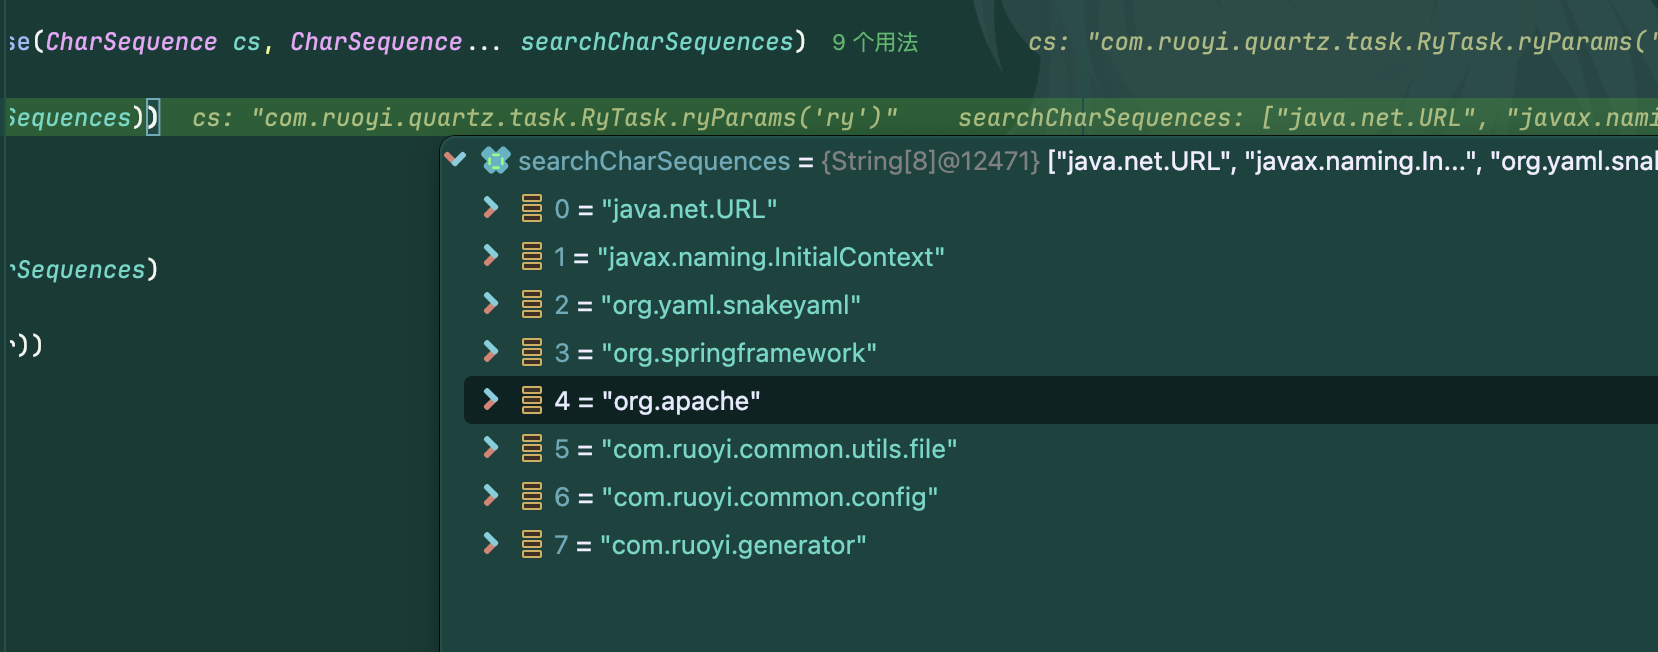Image resolution: width=1658 pixels, height=652 pixels.
Task: Click the inline cs hint on the signature line
Action: pyautogui.click(x=1343, y=42)
